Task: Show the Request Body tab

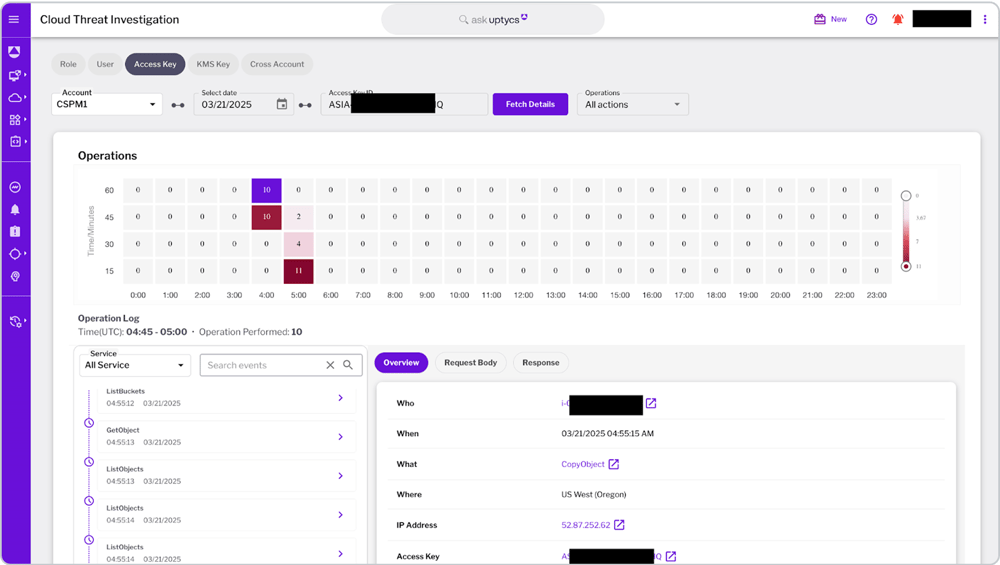Action: [x=471, y=362]
